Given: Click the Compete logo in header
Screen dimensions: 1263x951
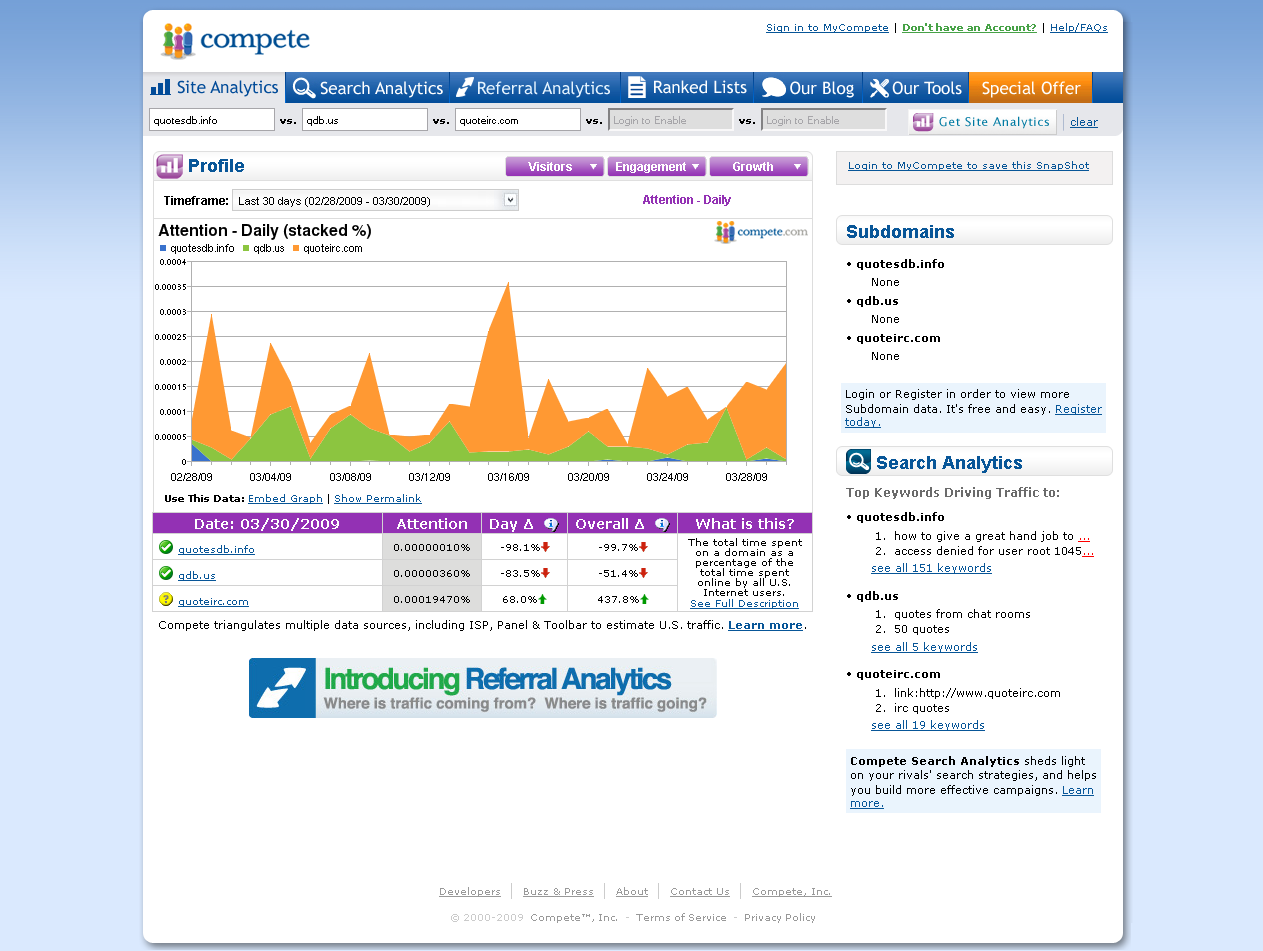Looking at the screenshot, I should pos(236,41).
